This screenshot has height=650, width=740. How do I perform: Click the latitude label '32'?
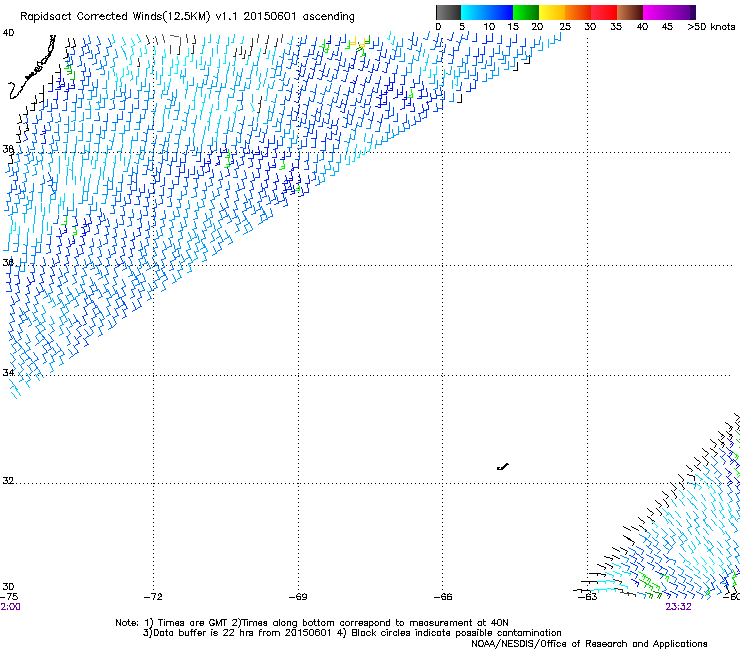click(x=8, y=481)
